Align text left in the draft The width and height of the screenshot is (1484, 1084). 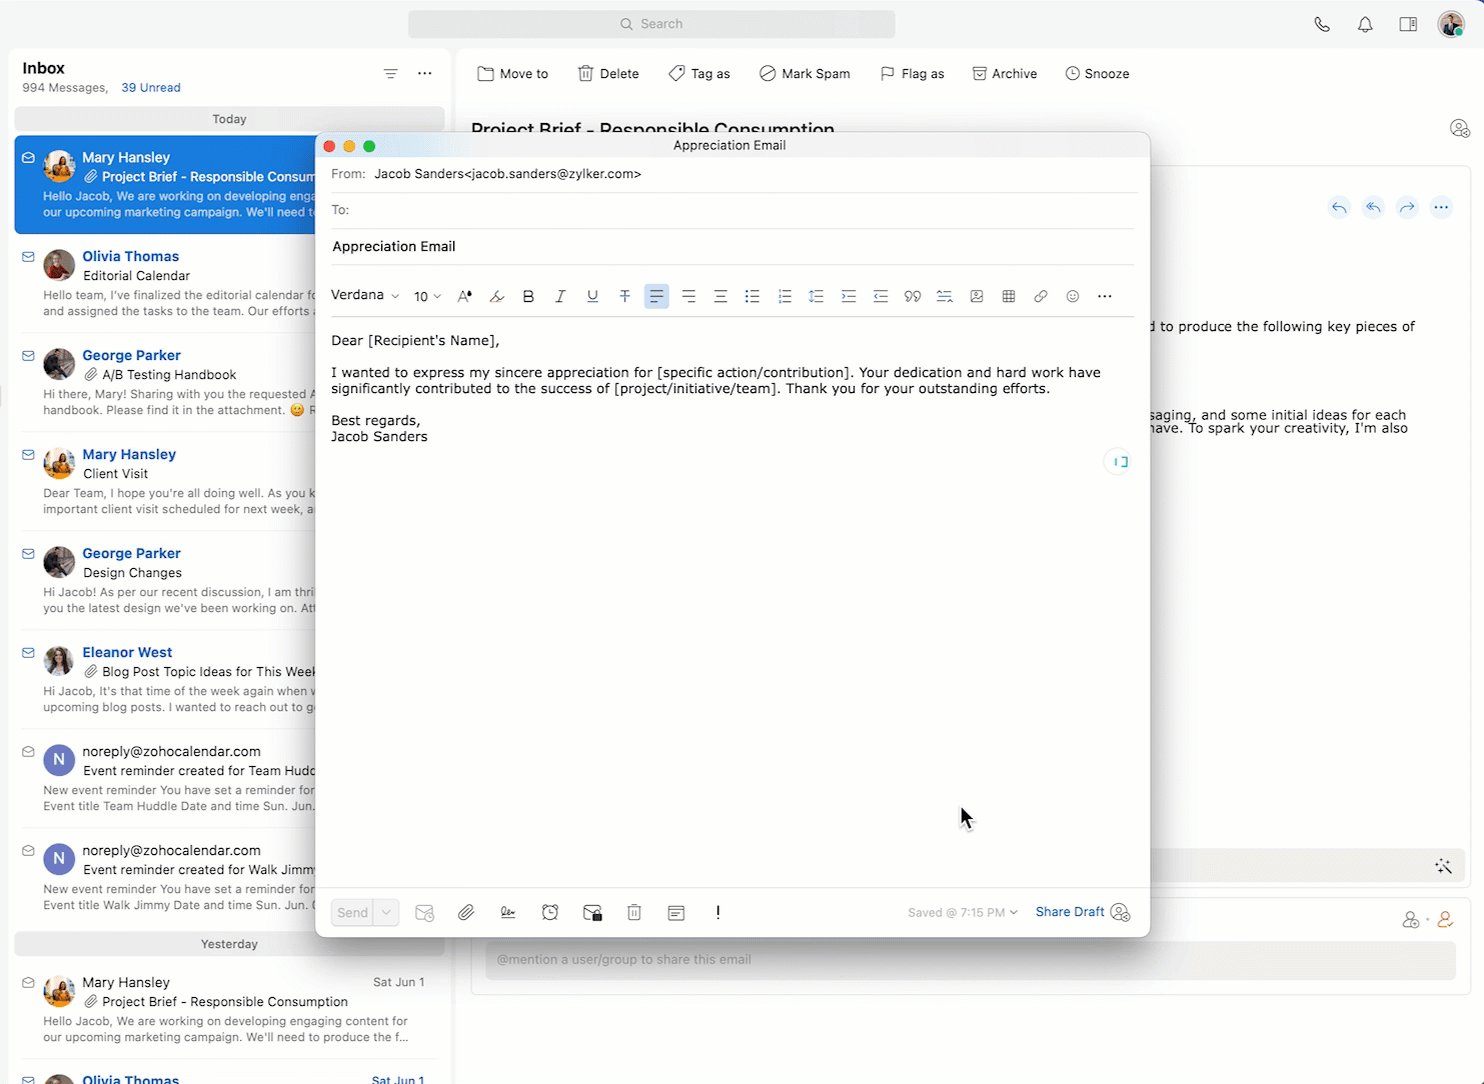tap(657, 296)
